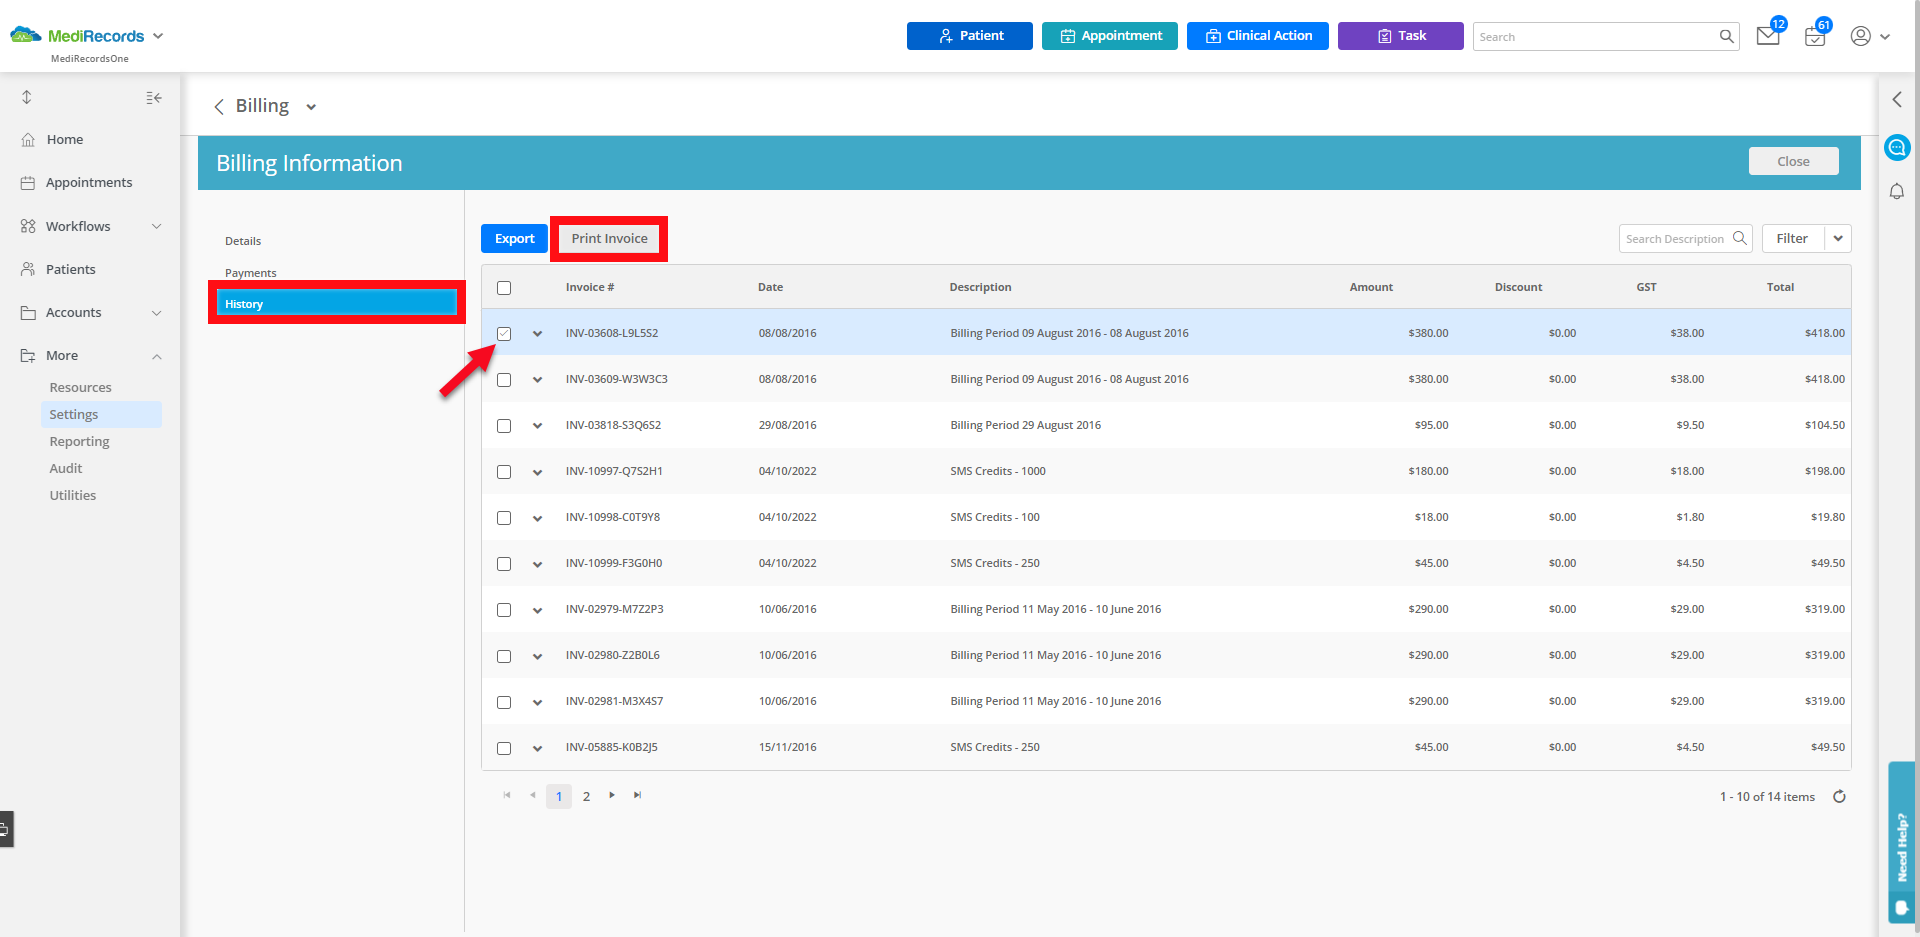Close the Billing Information panel

pos(1793,161)
